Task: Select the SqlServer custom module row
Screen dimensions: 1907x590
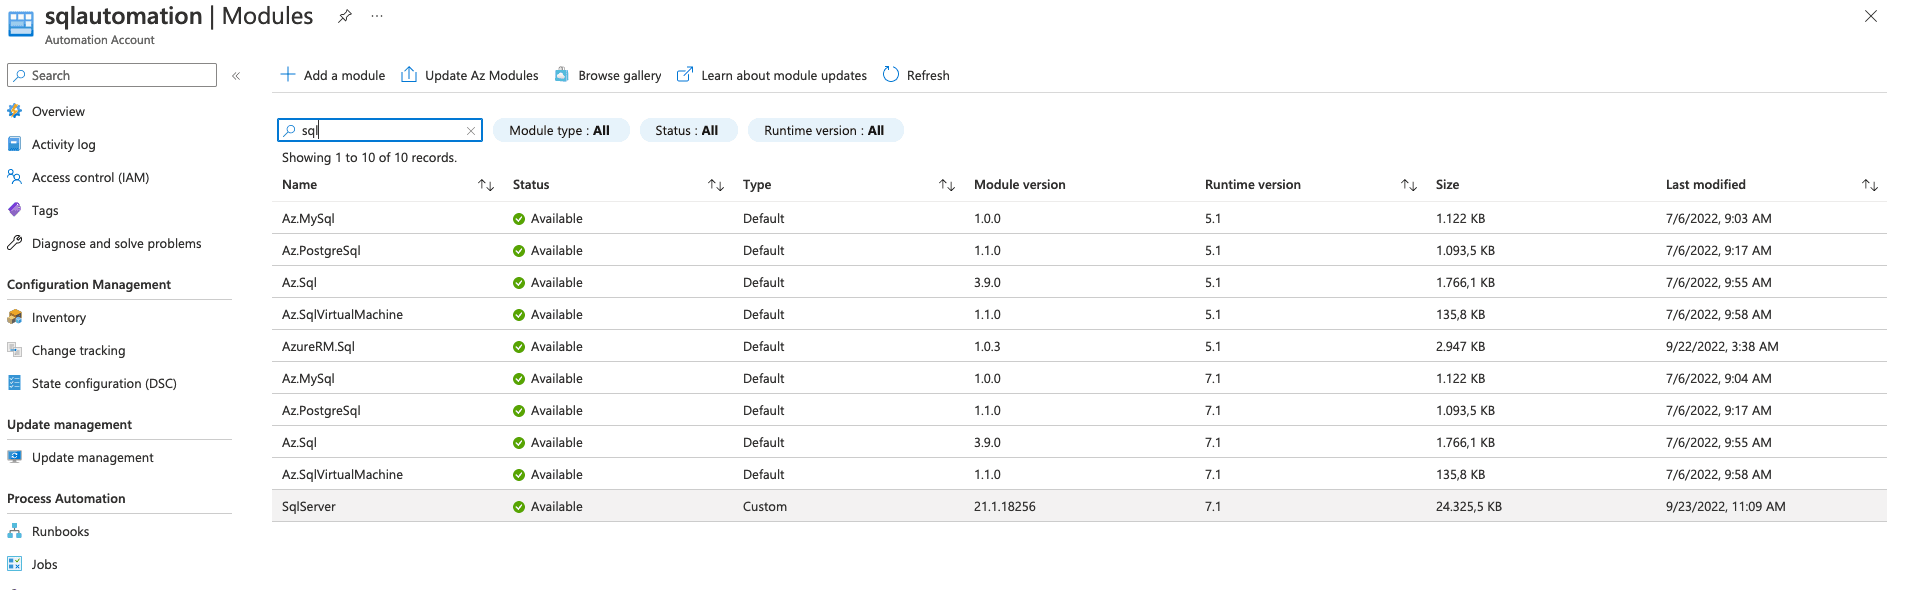Action: click(x=309, y=507)
